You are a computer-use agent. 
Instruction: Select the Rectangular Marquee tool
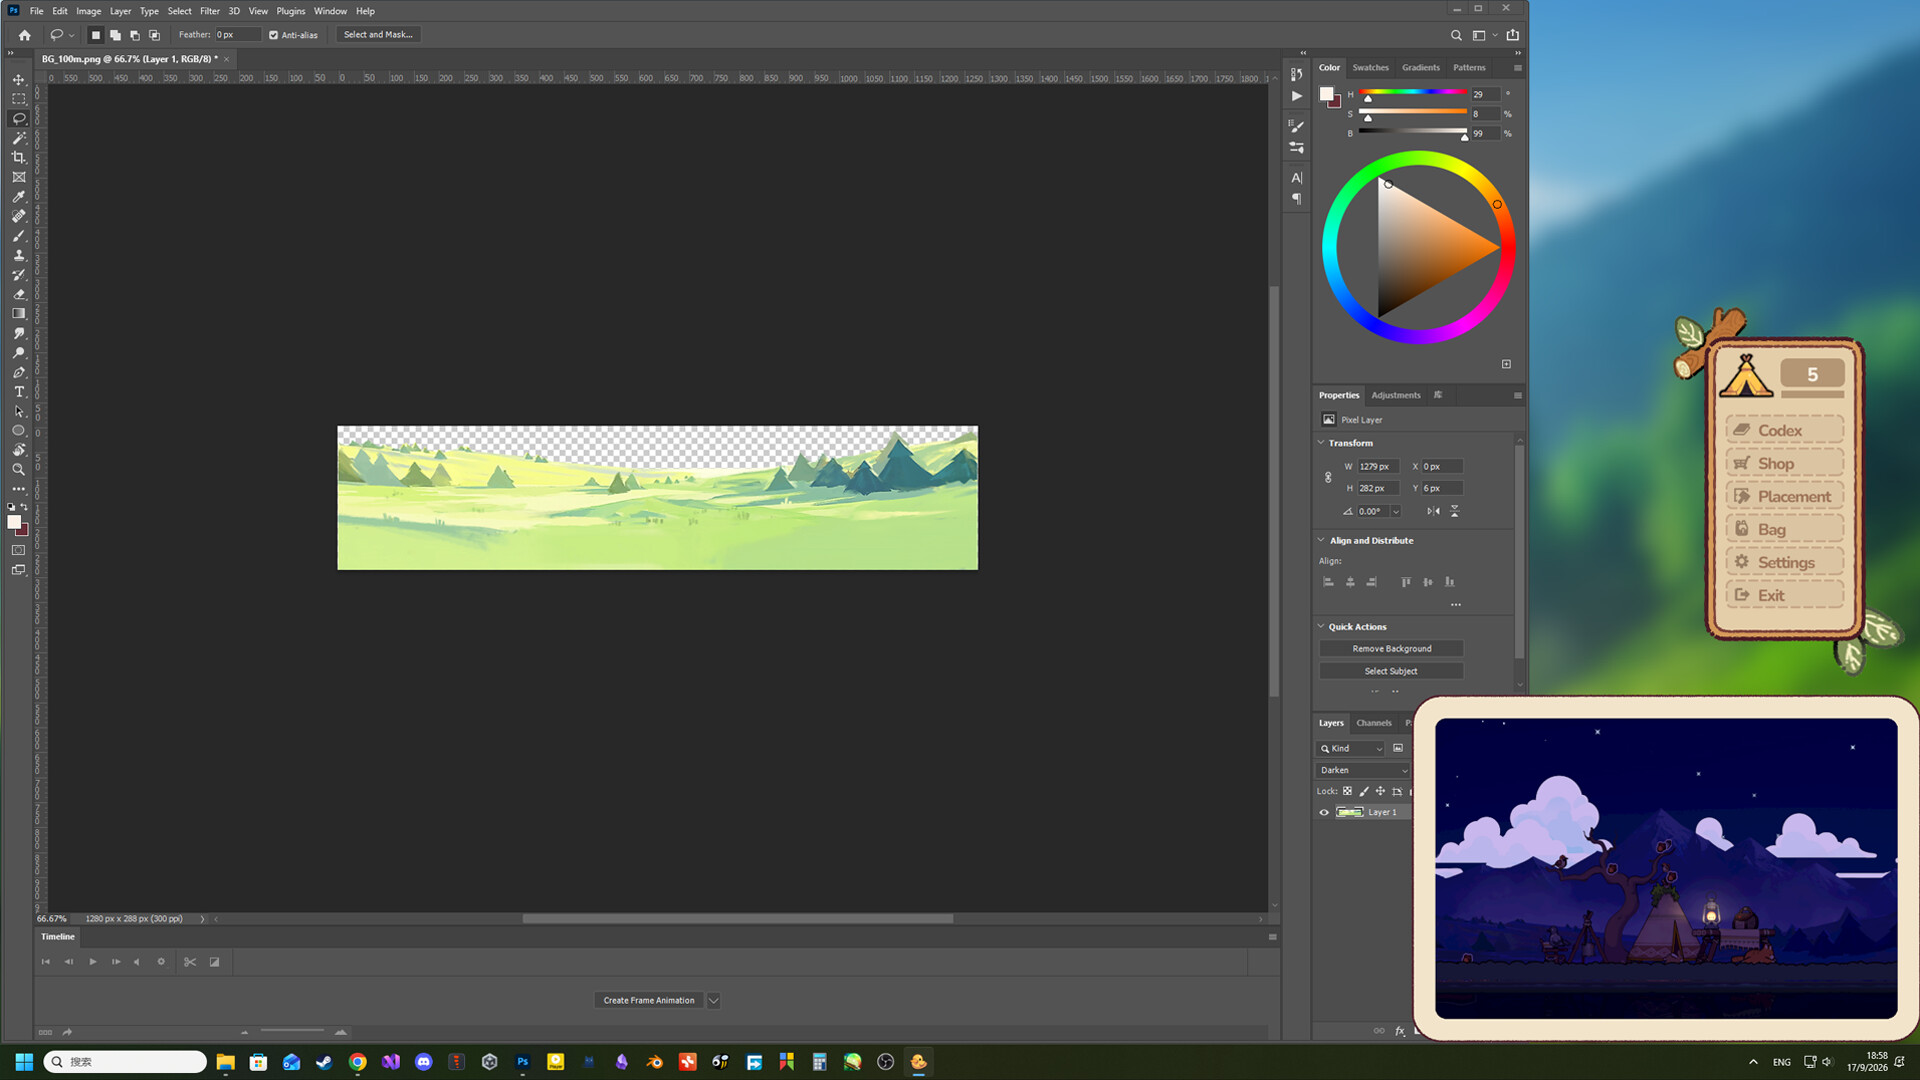(18, 99)
